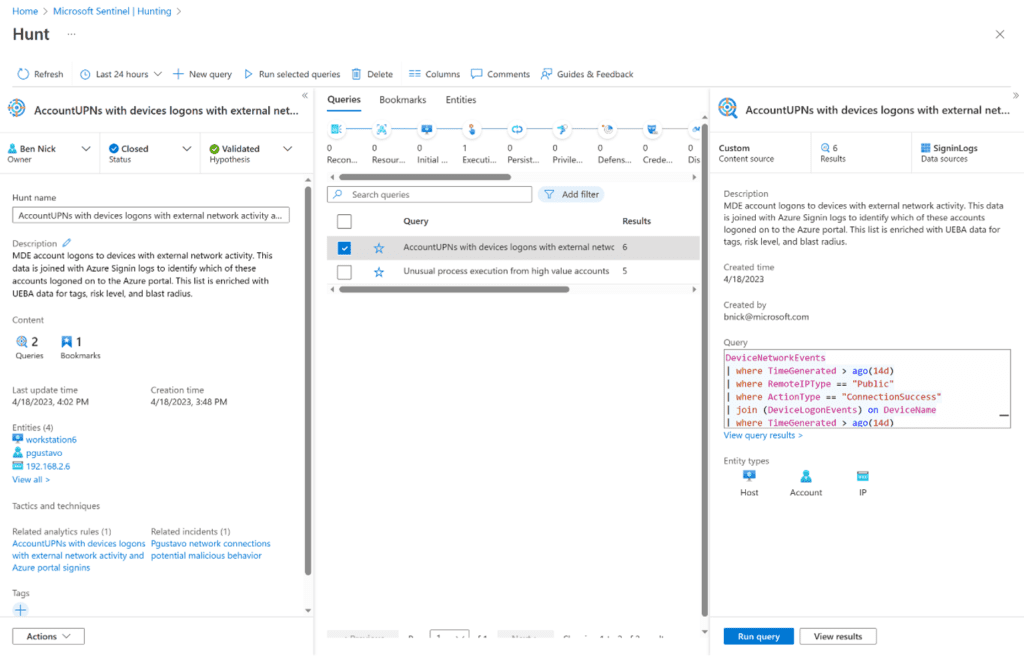This screenshot has width=1024, height=656.
Task: Click the Run query button
Action: 758,636
